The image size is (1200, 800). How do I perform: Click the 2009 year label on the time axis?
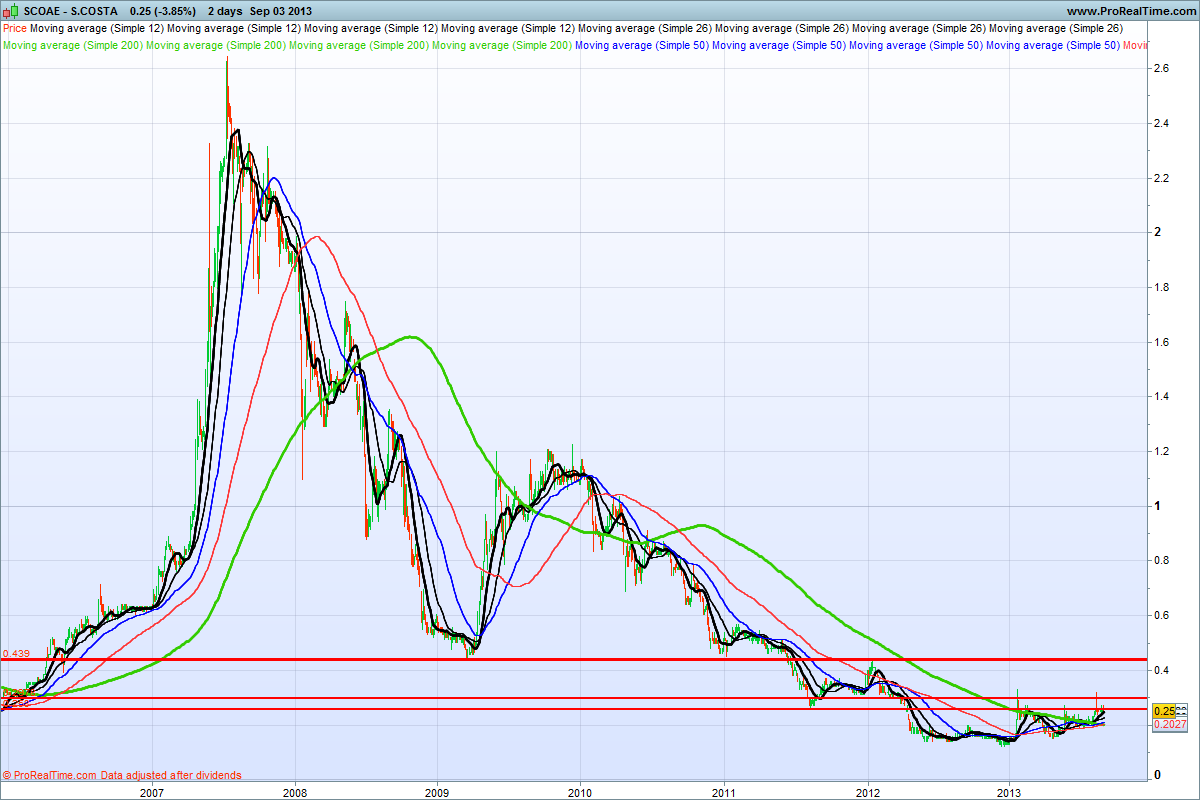[438, 792]
